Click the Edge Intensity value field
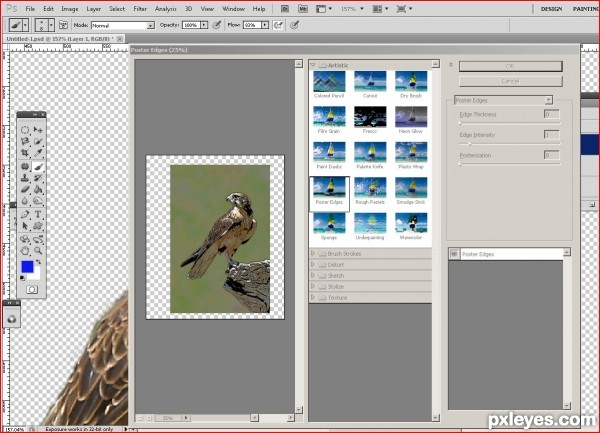This screenshot has width=600, height=433. [551, 135]
